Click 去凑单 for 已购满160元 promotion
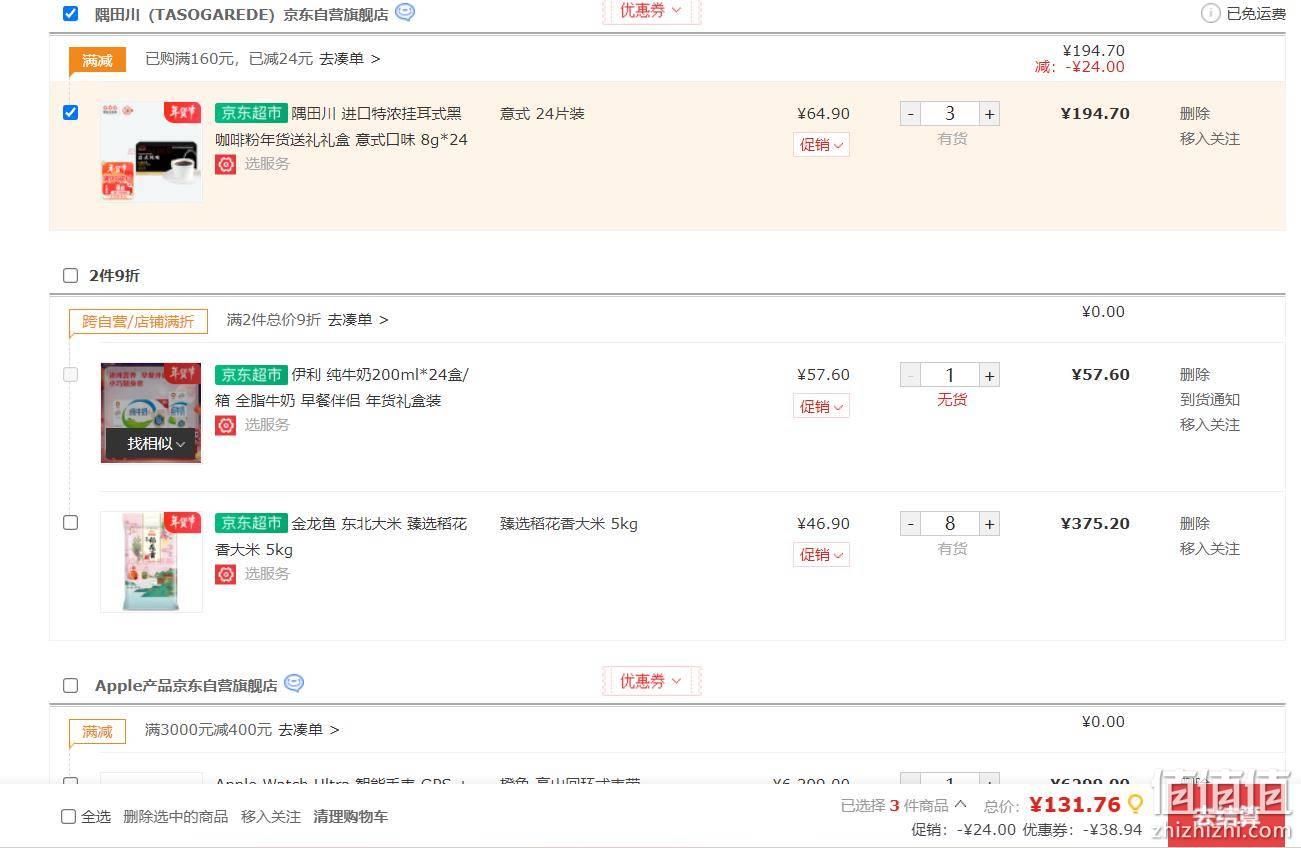The width and height of the screenshot is (1301, 848). [x=349, y=59]
